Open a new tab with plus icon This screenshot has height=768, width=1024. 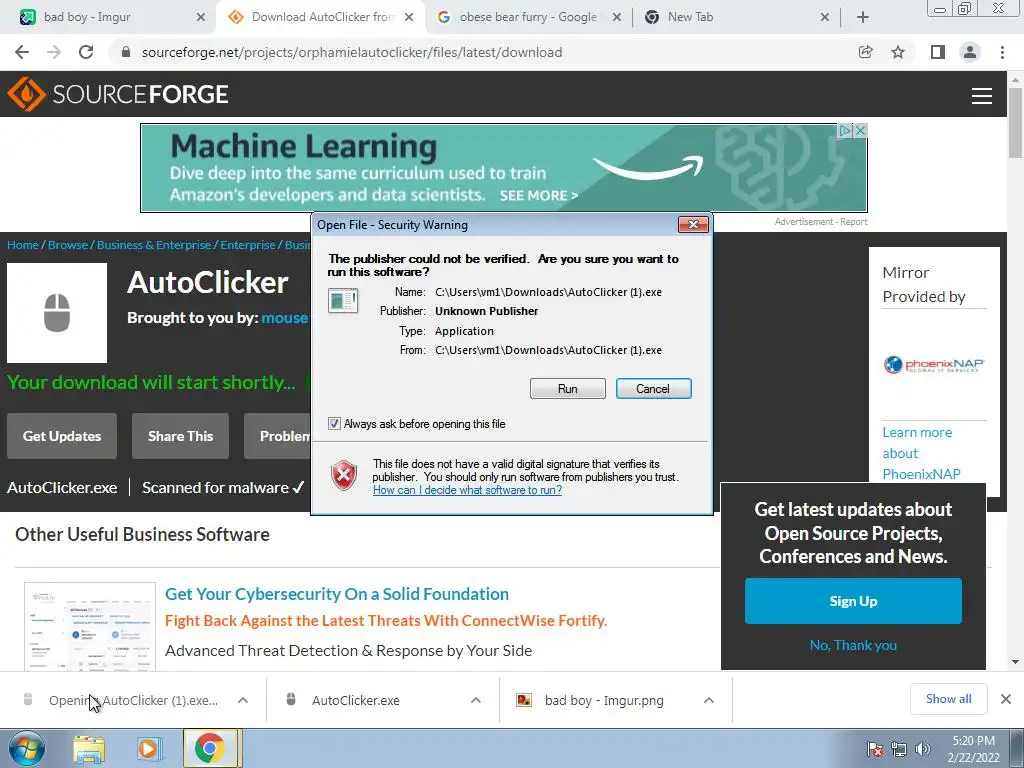point(863,18)
